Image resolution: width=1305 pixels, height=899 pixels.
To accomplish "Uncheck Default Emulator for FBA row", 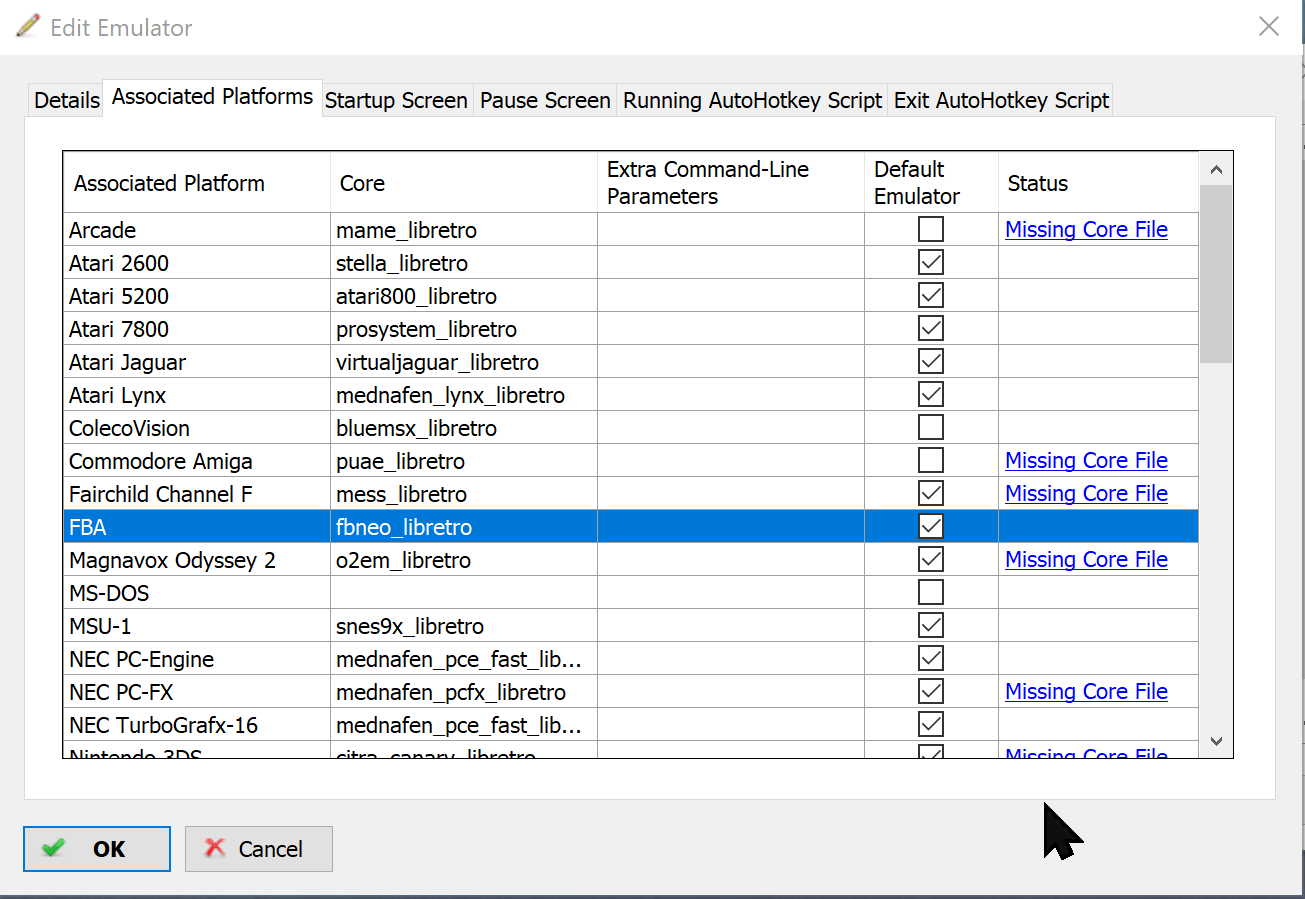I will [931, 526].
